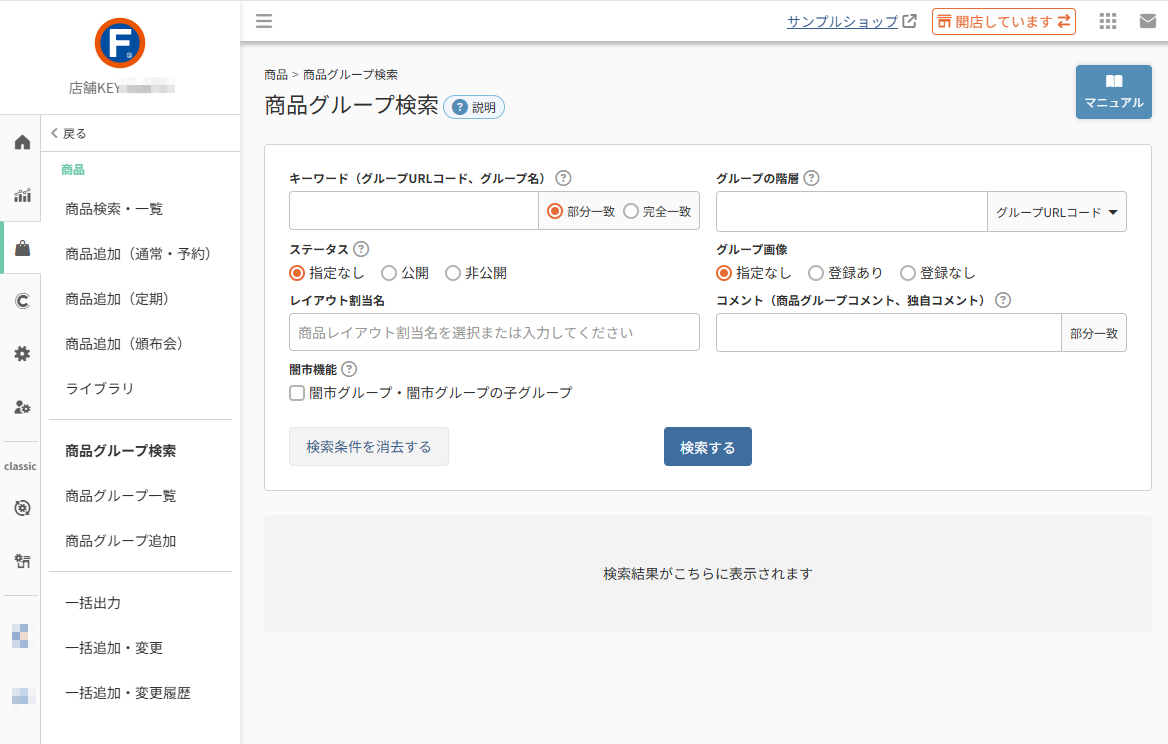Click the keyword input field

tap(413, 211)
